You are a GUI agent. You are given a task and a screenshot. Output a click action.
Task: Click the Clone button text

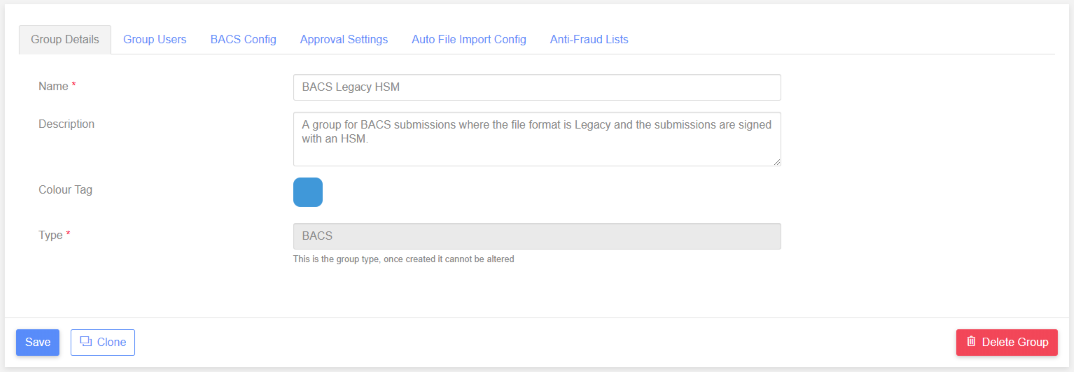tap(112, 343)
